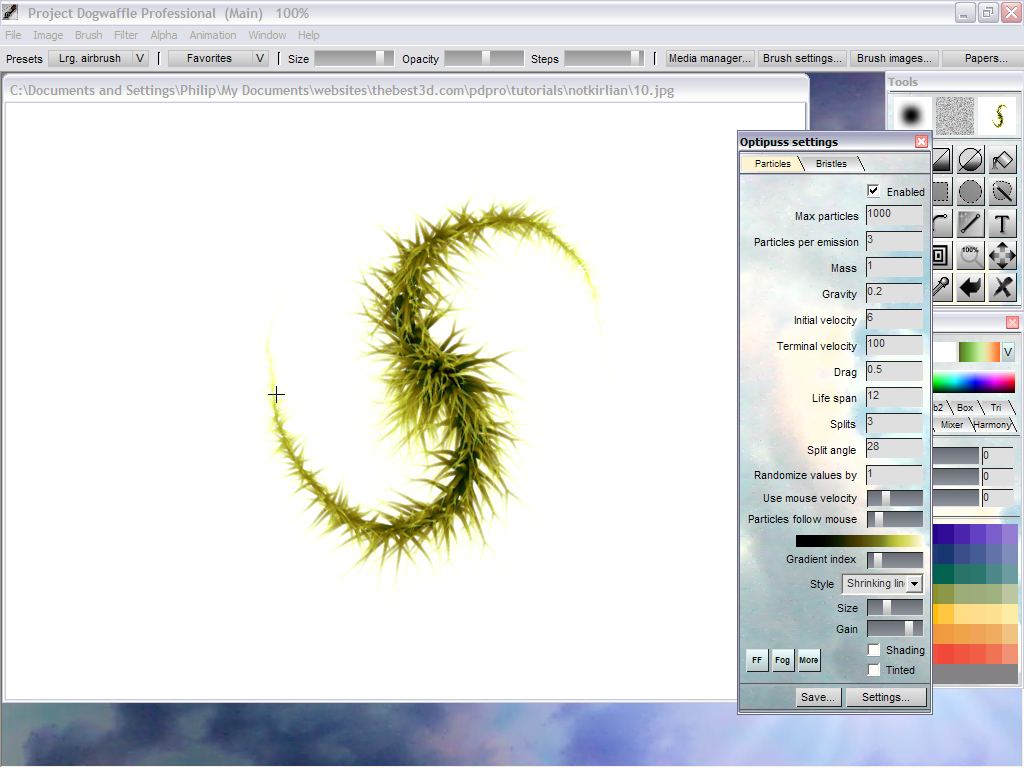
Task: Select the elliptical selection tool
Action: click(x=970, y=192)
